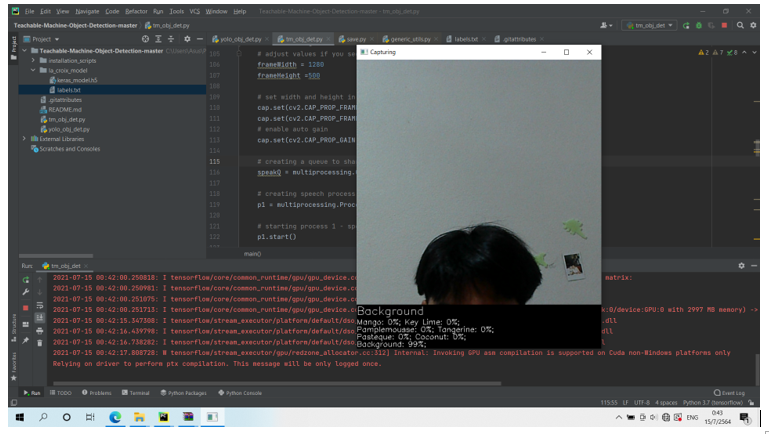This screenshot has height=434, width=769.
Task: Click Rerun icon in Run panel
Action: [26, 280]
